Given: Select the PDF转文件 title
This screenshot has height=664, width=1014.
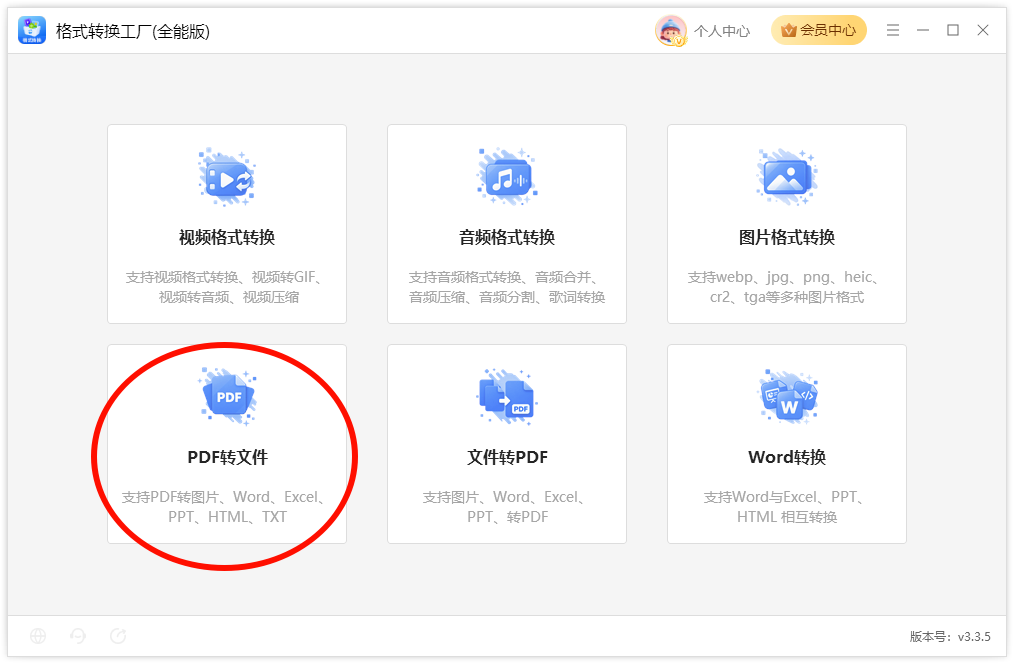Looking at the screenshot, I should point(227,457).
